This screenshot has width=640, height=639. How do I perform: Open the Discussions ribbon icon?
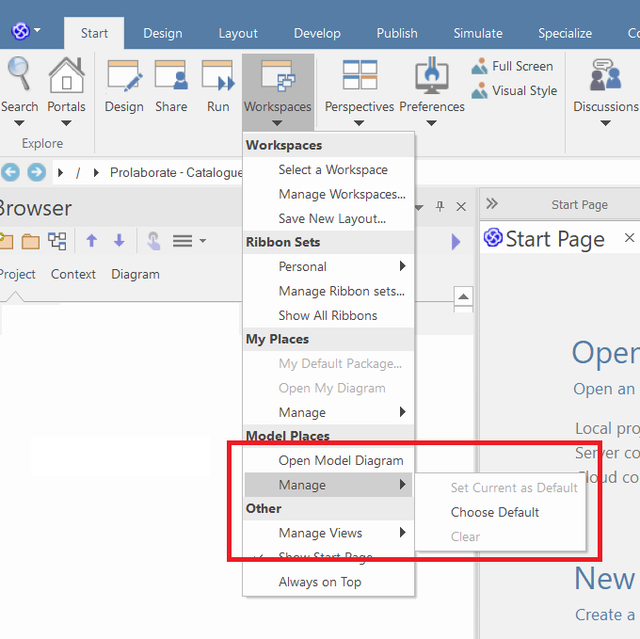[x=605, y=75]
